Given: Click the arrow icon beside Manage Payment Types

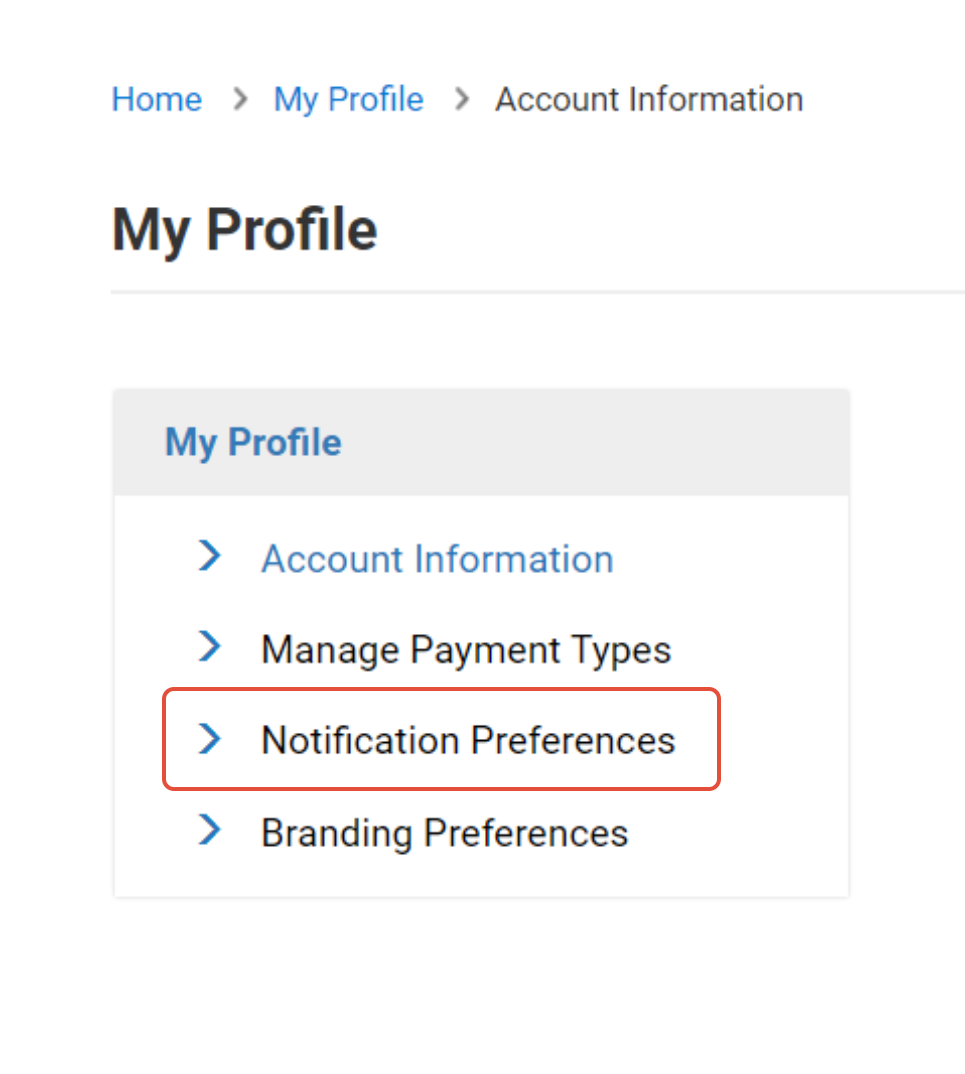Looking at the screenshot, I should tap(210, 646).
